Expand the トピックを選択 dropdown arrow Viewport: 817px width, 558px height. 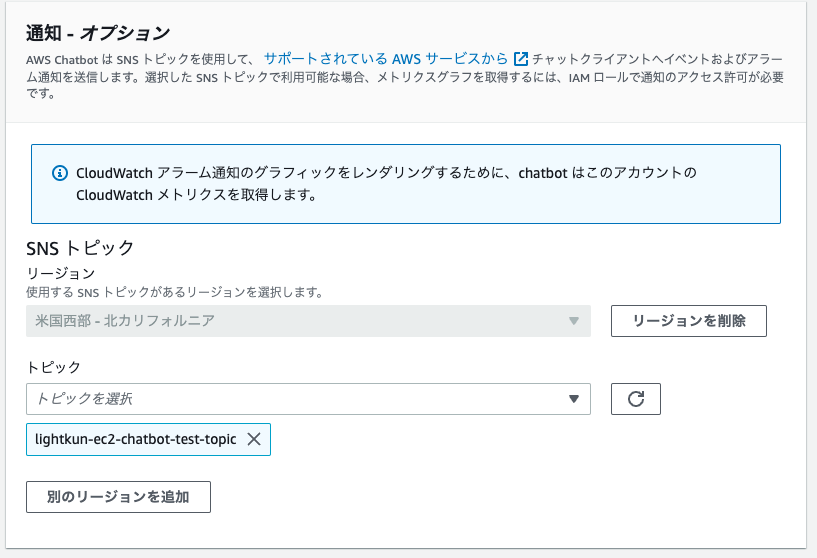574,399
